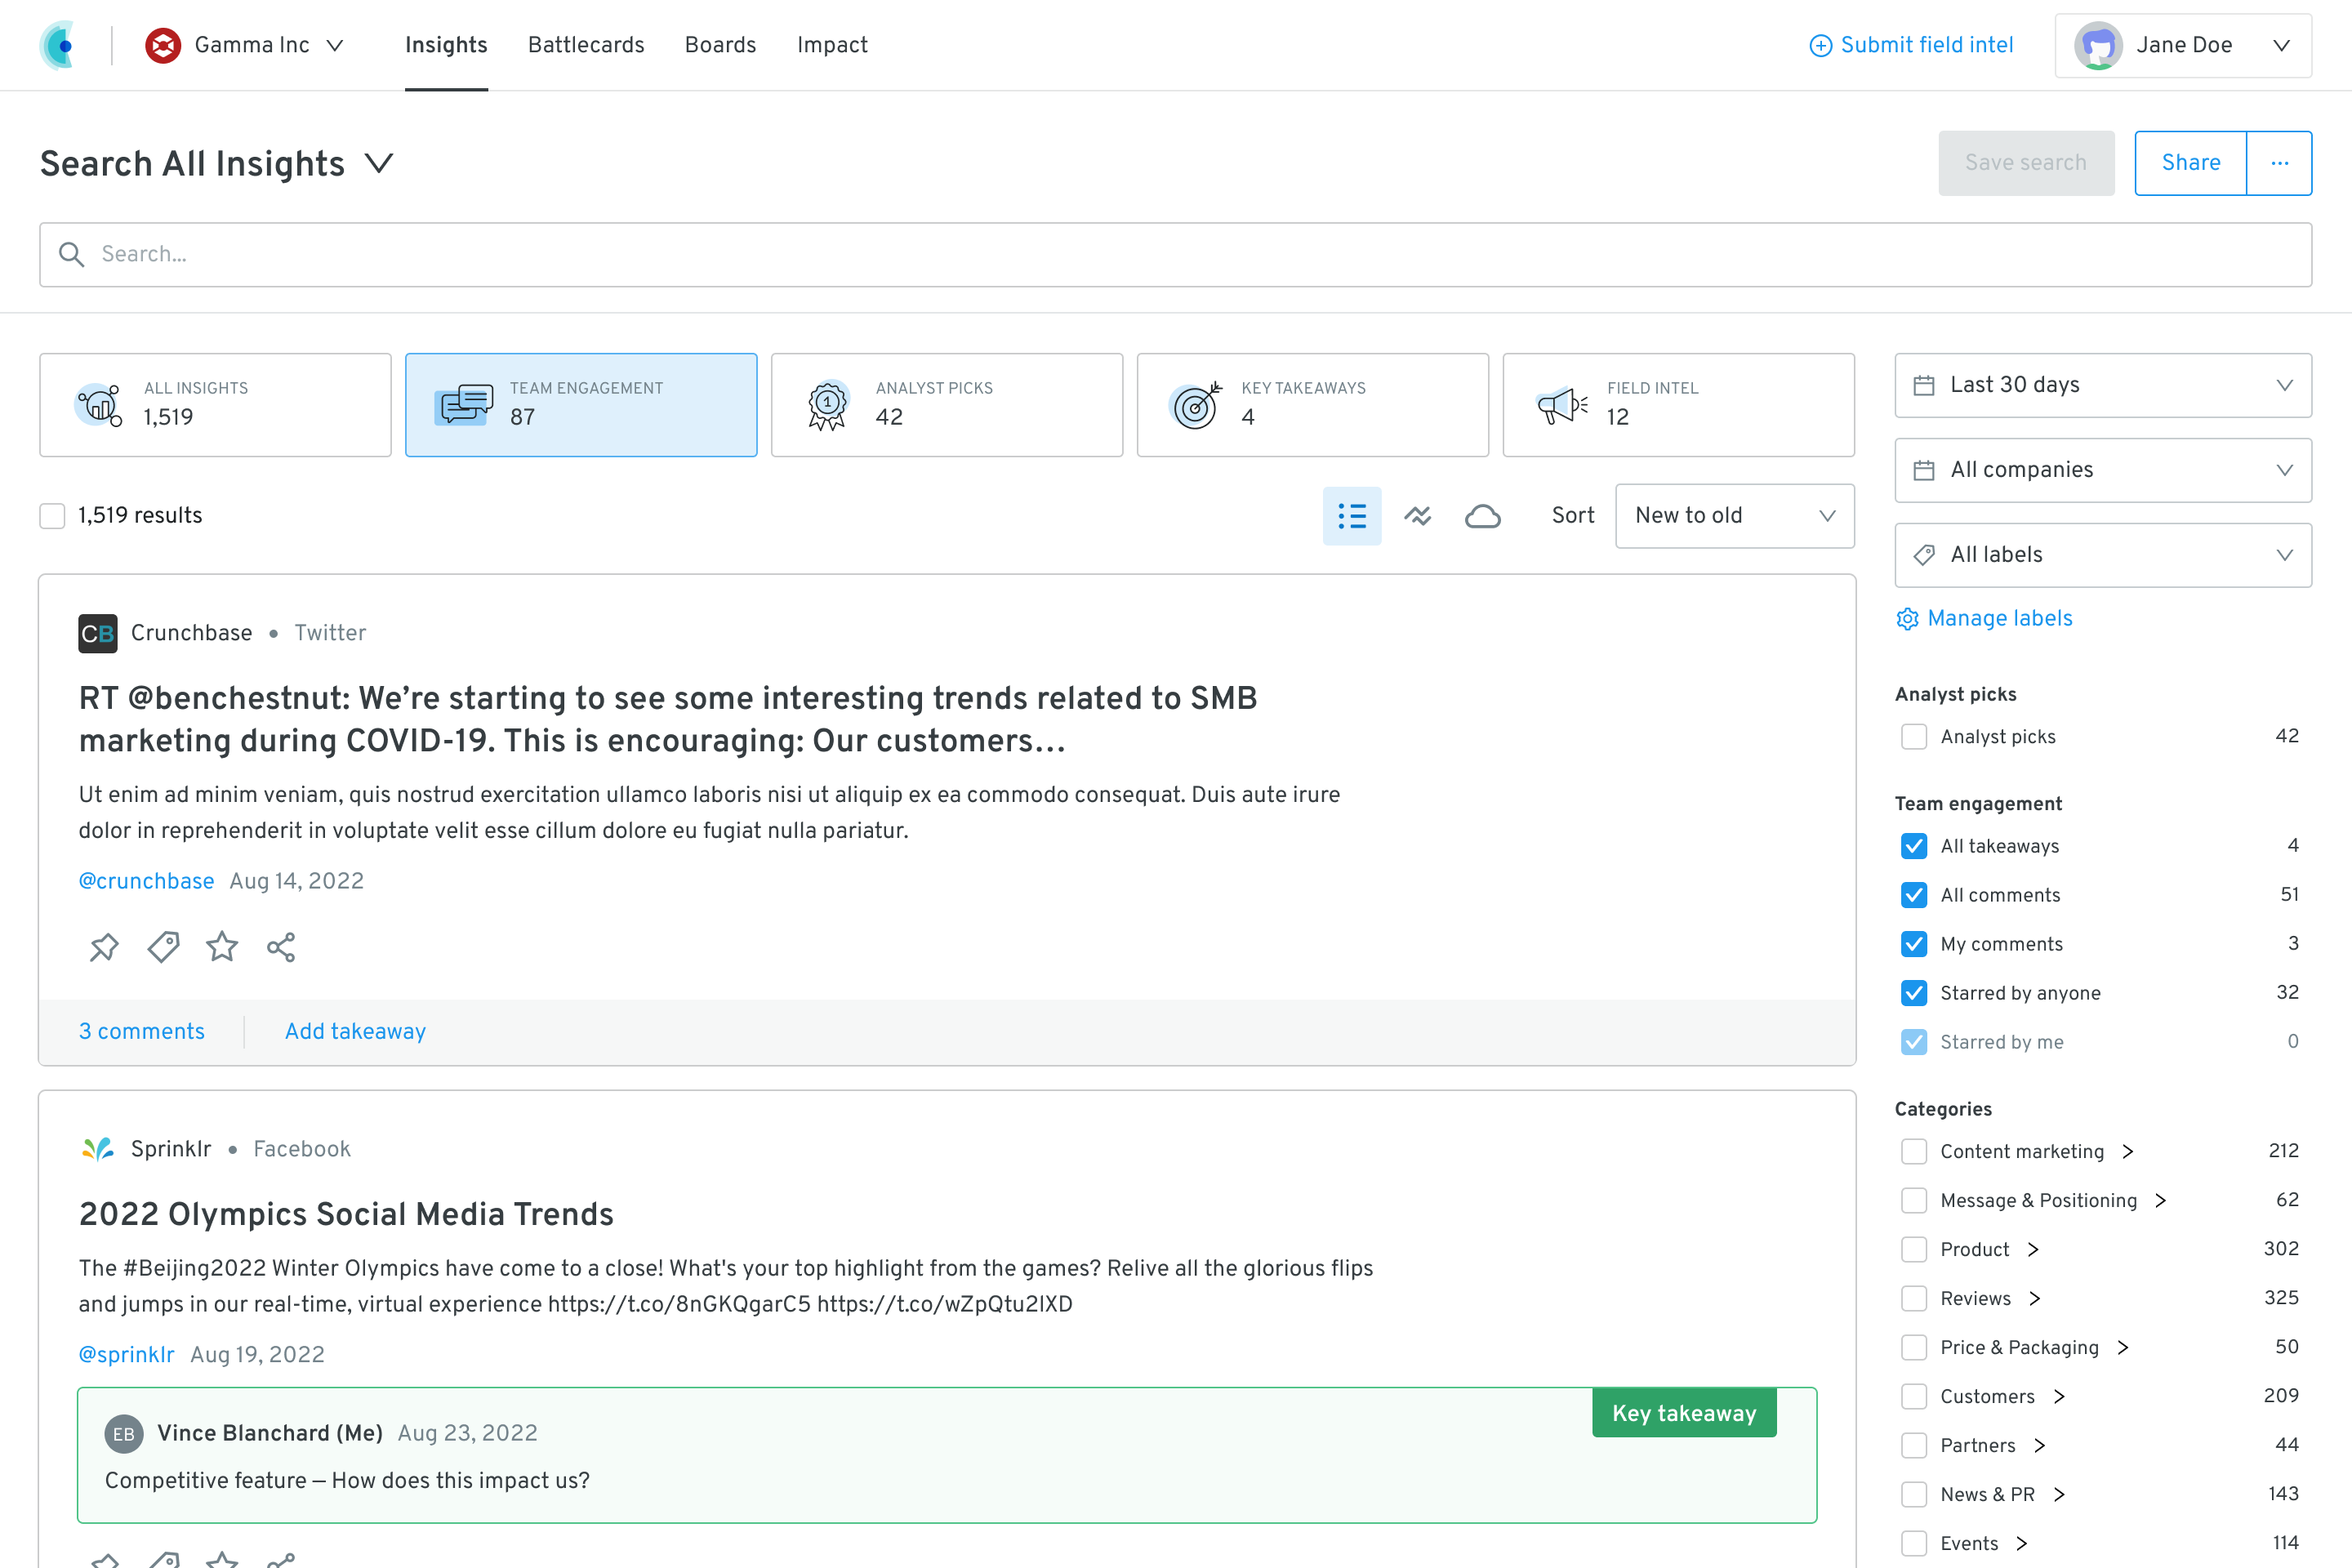Open the 3 comments link
2352x1568 pixels.
[x=142, y=1031]
